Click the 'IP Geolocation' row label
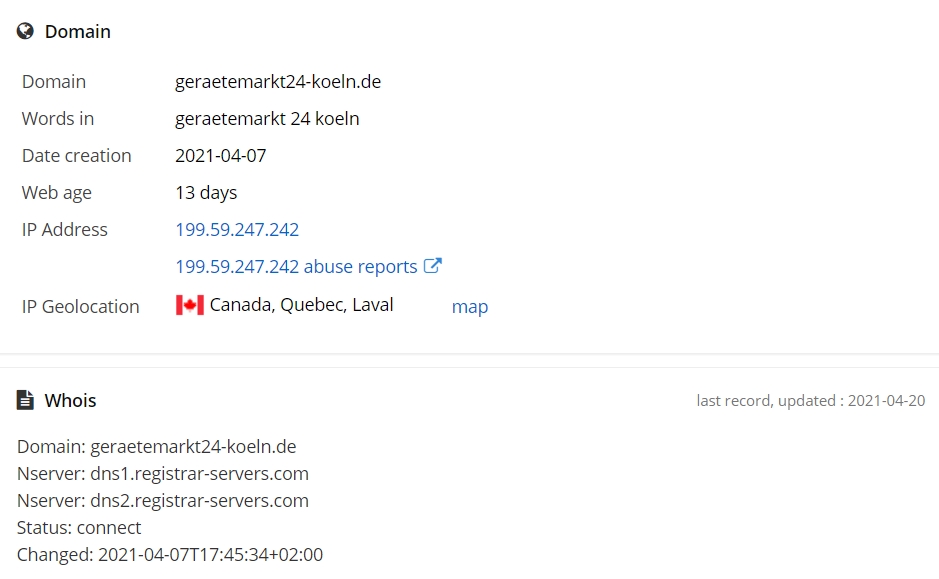 click(x=80, y=307)
